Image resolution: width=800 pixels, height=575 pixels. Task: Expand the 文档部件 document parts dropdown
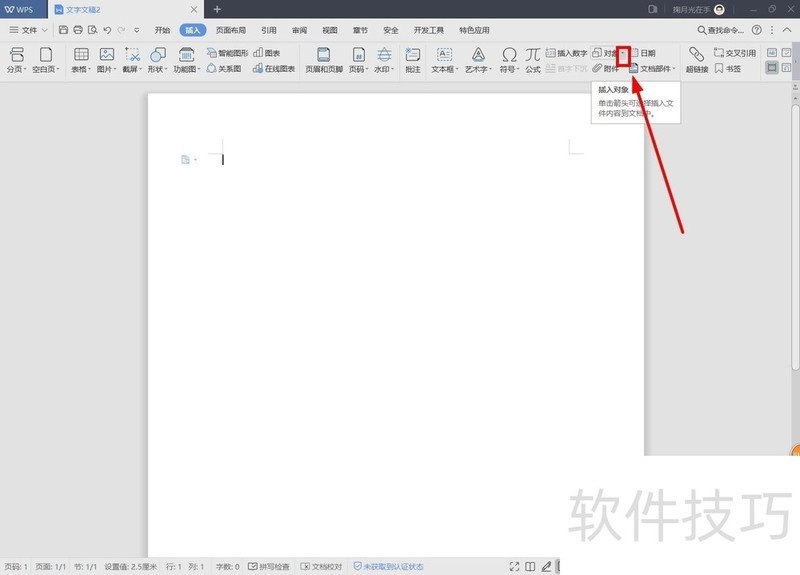pos(674,68)
